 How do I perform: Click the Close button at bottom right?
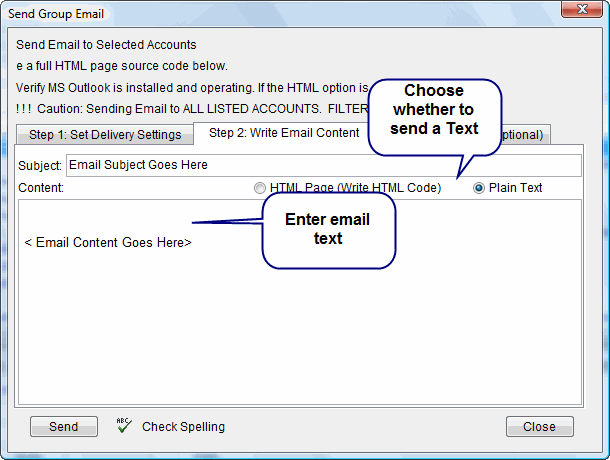click(539, 427)
